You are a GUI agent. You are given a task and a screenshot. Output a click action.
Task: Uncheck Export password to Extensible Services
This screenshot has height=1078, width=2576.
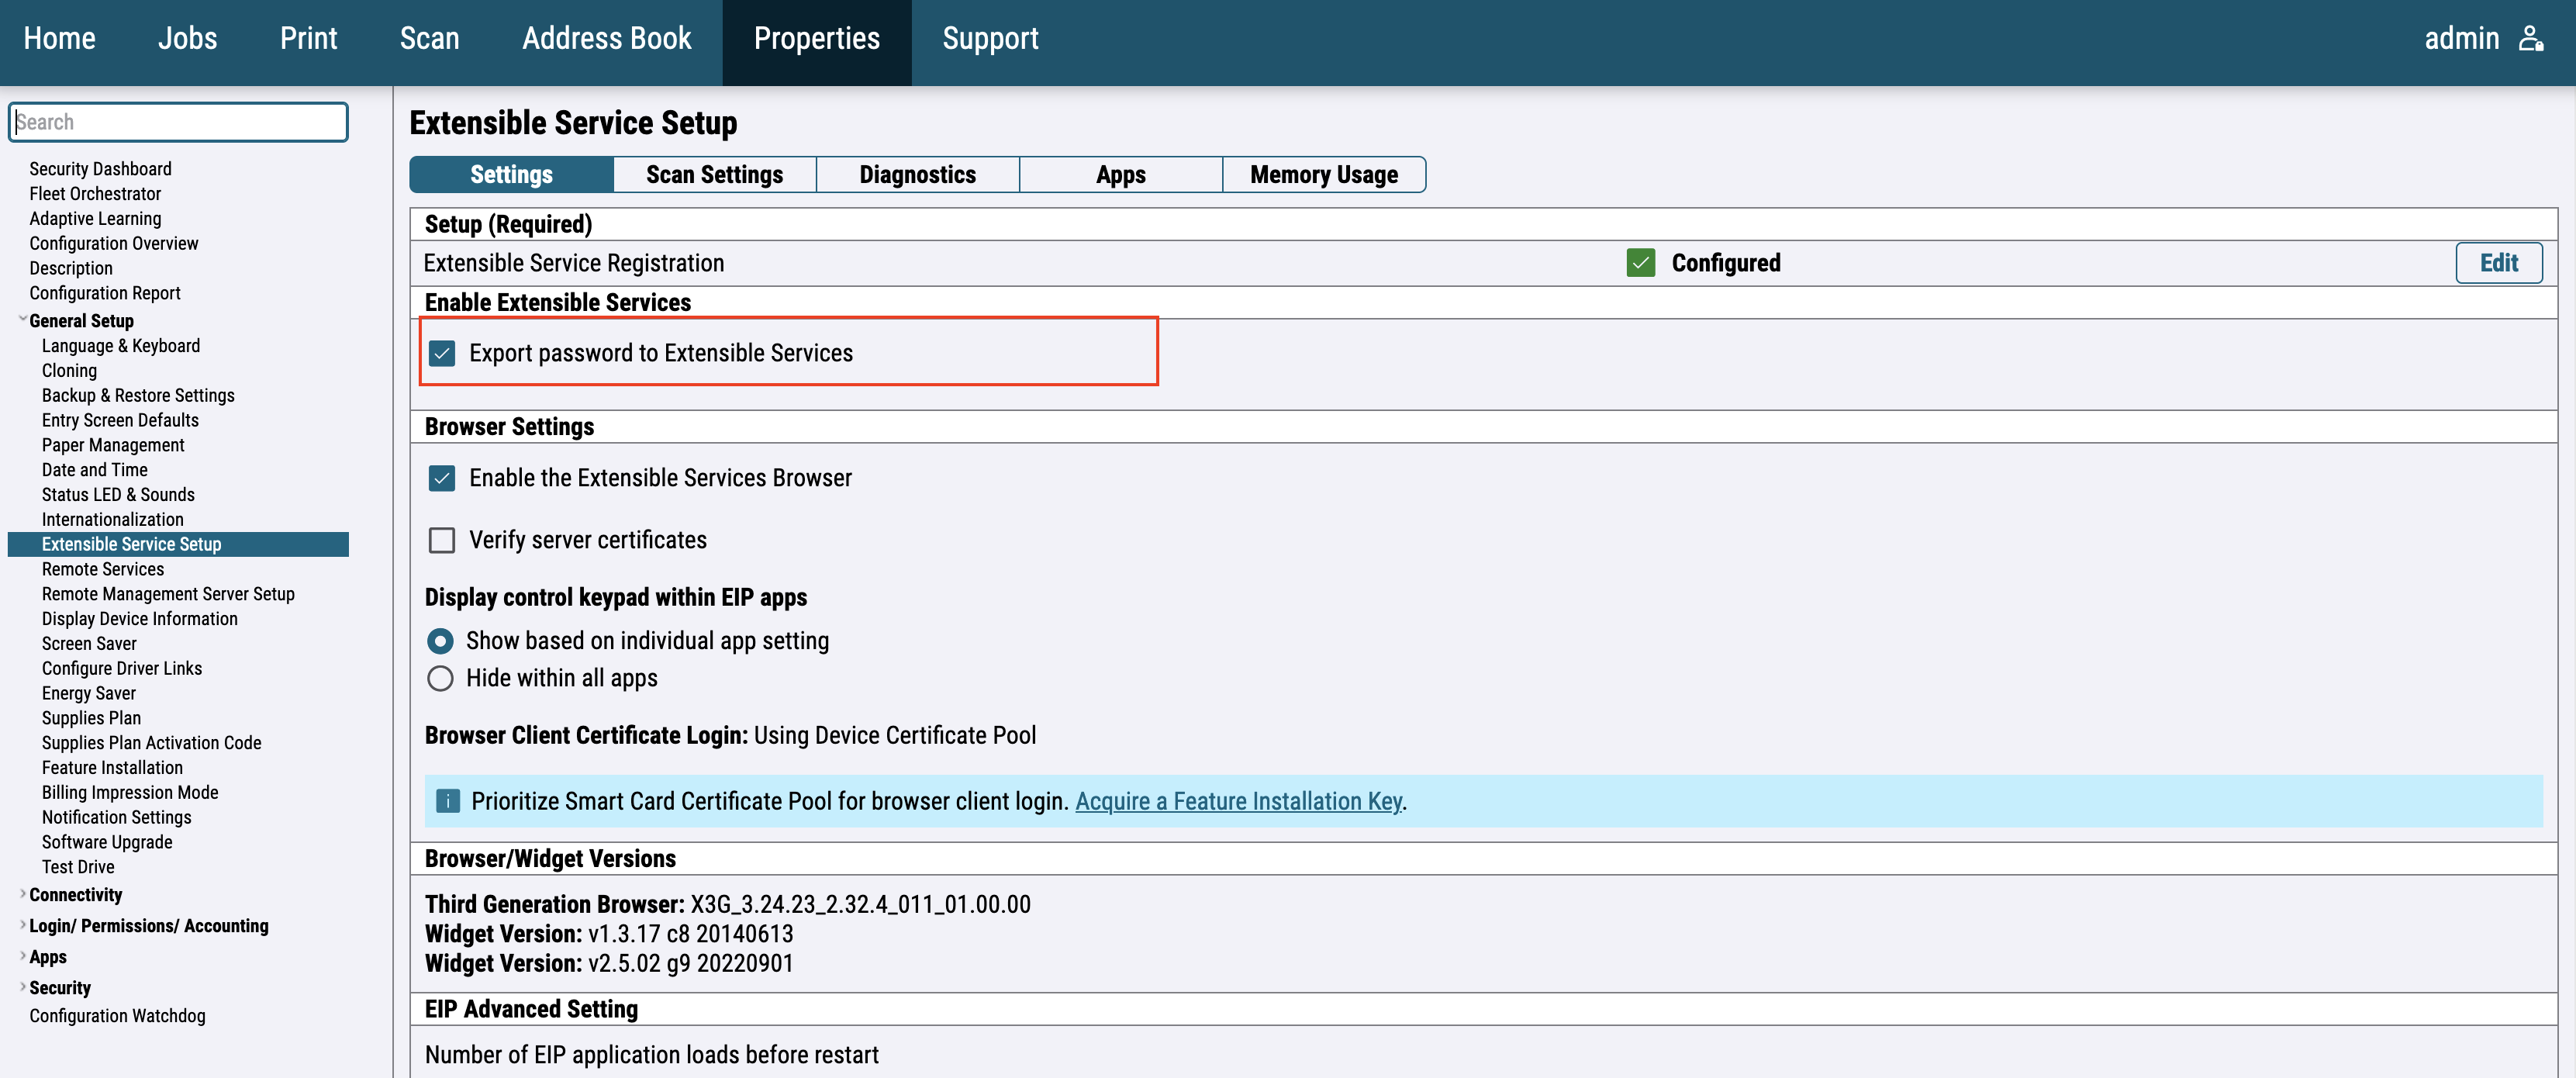point(441,353)
